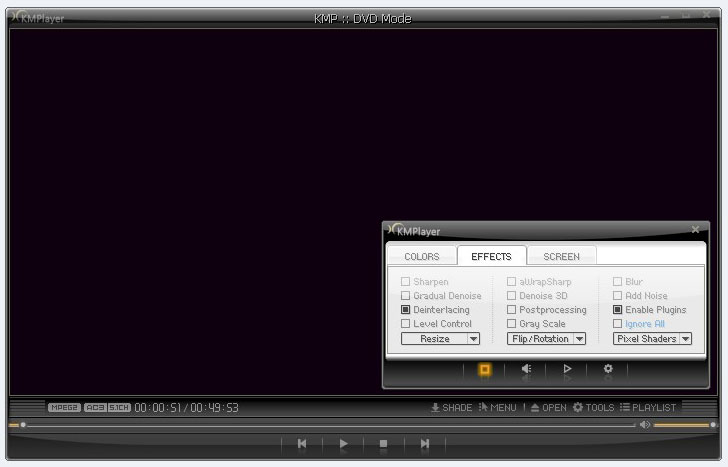The height and width of the screenshot is (467, 728).
Task: Click the Resize button
Action: [435, 339]
